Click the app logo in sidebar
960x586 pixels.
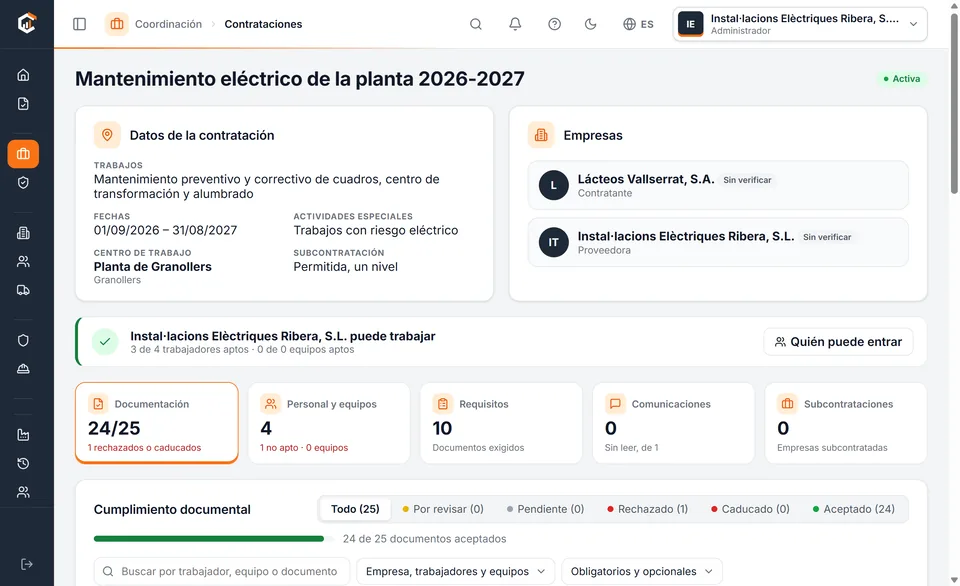[x=26, y=23]
